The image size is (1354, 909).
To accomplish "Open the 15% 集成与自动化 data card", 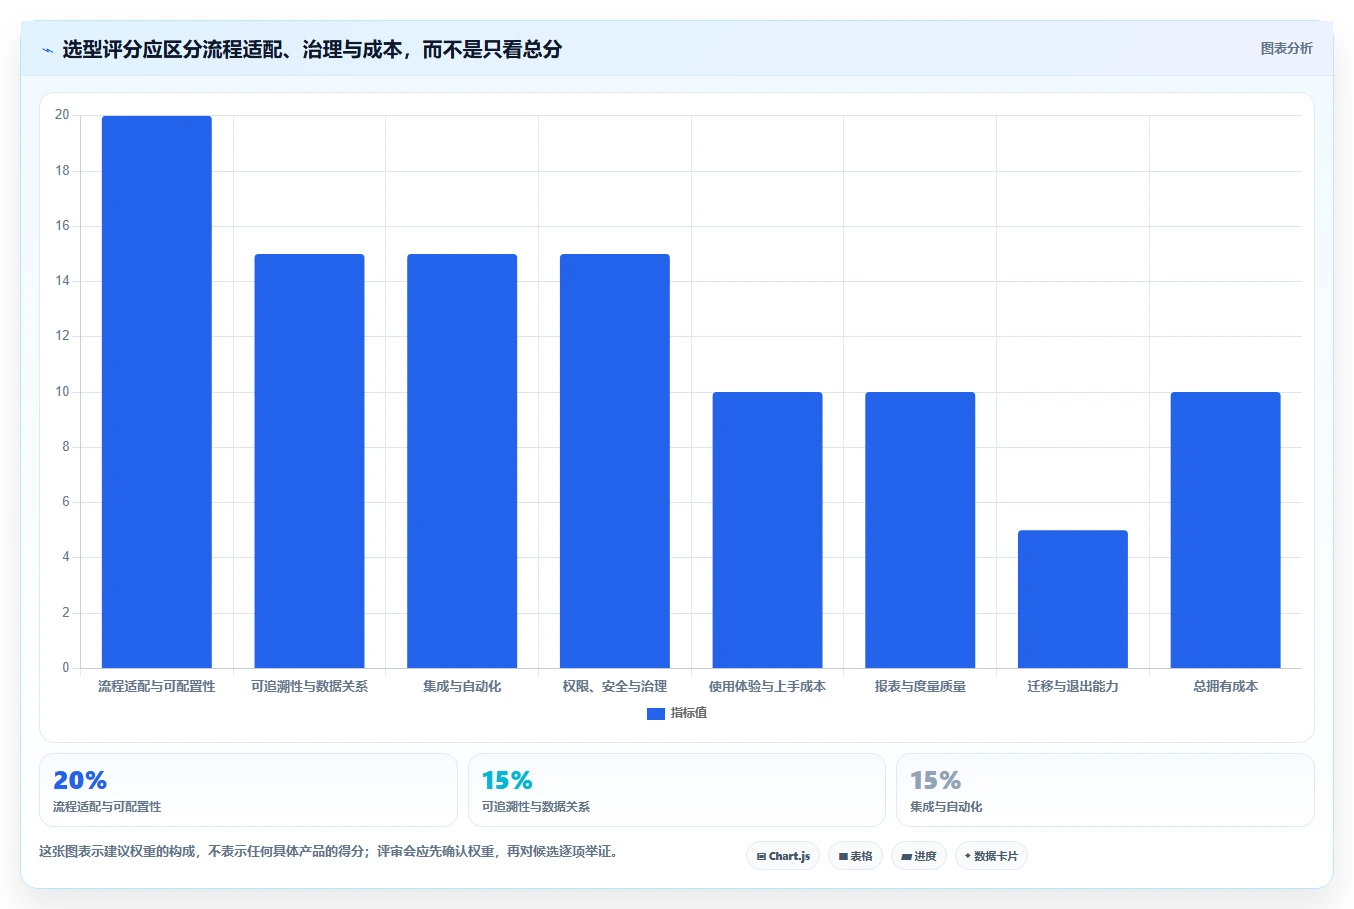I will coord(1105,790).
